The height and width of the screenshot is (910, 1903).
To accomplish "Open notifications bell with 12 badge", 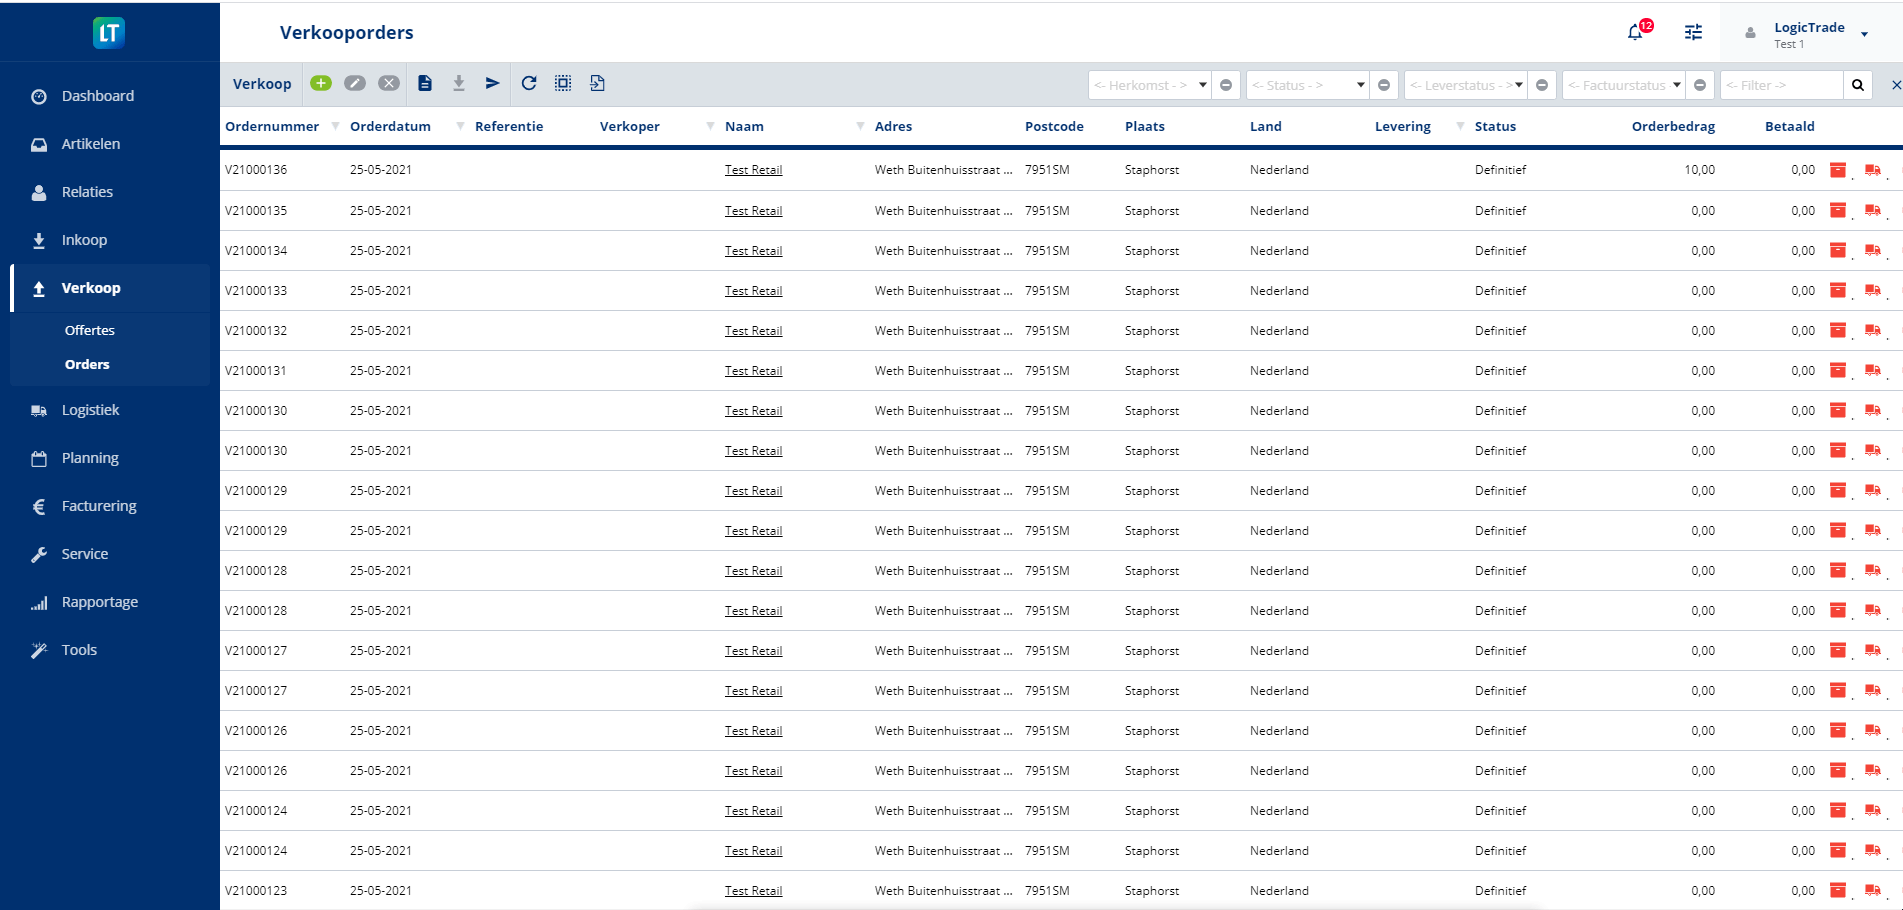I will tap(1635, 32).
